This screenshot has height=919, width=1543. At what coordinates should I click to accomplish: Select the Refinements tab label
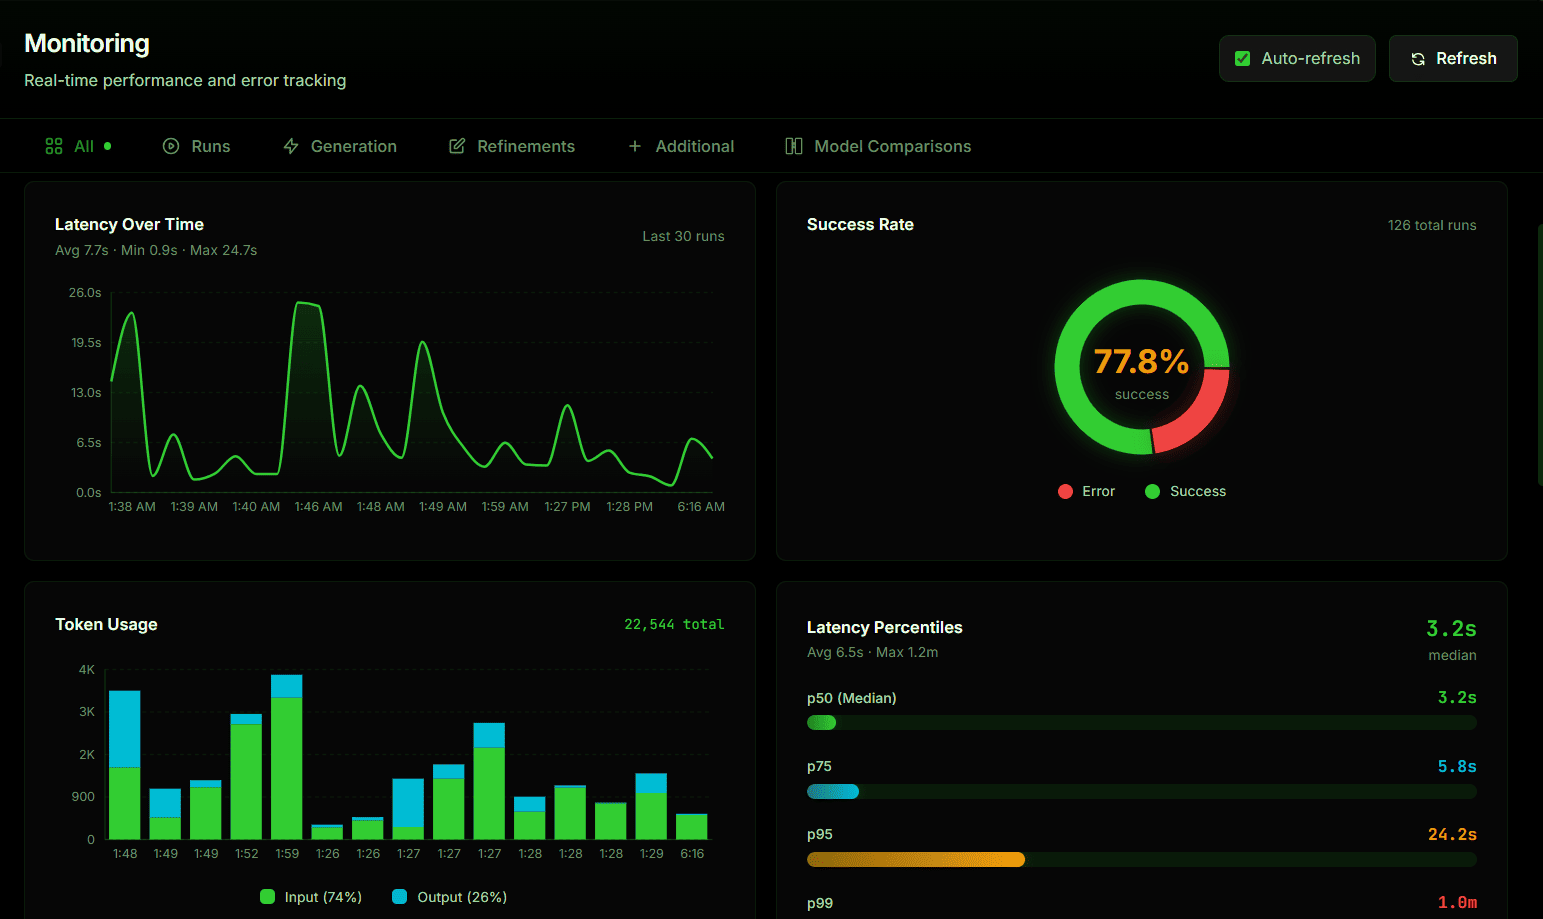click(x=526, y=146)
